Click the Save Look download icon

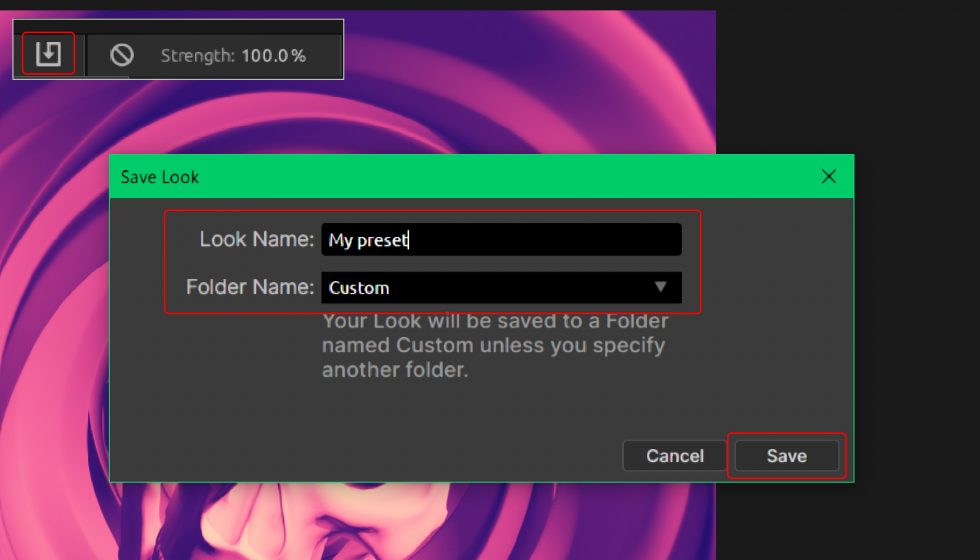48,54
